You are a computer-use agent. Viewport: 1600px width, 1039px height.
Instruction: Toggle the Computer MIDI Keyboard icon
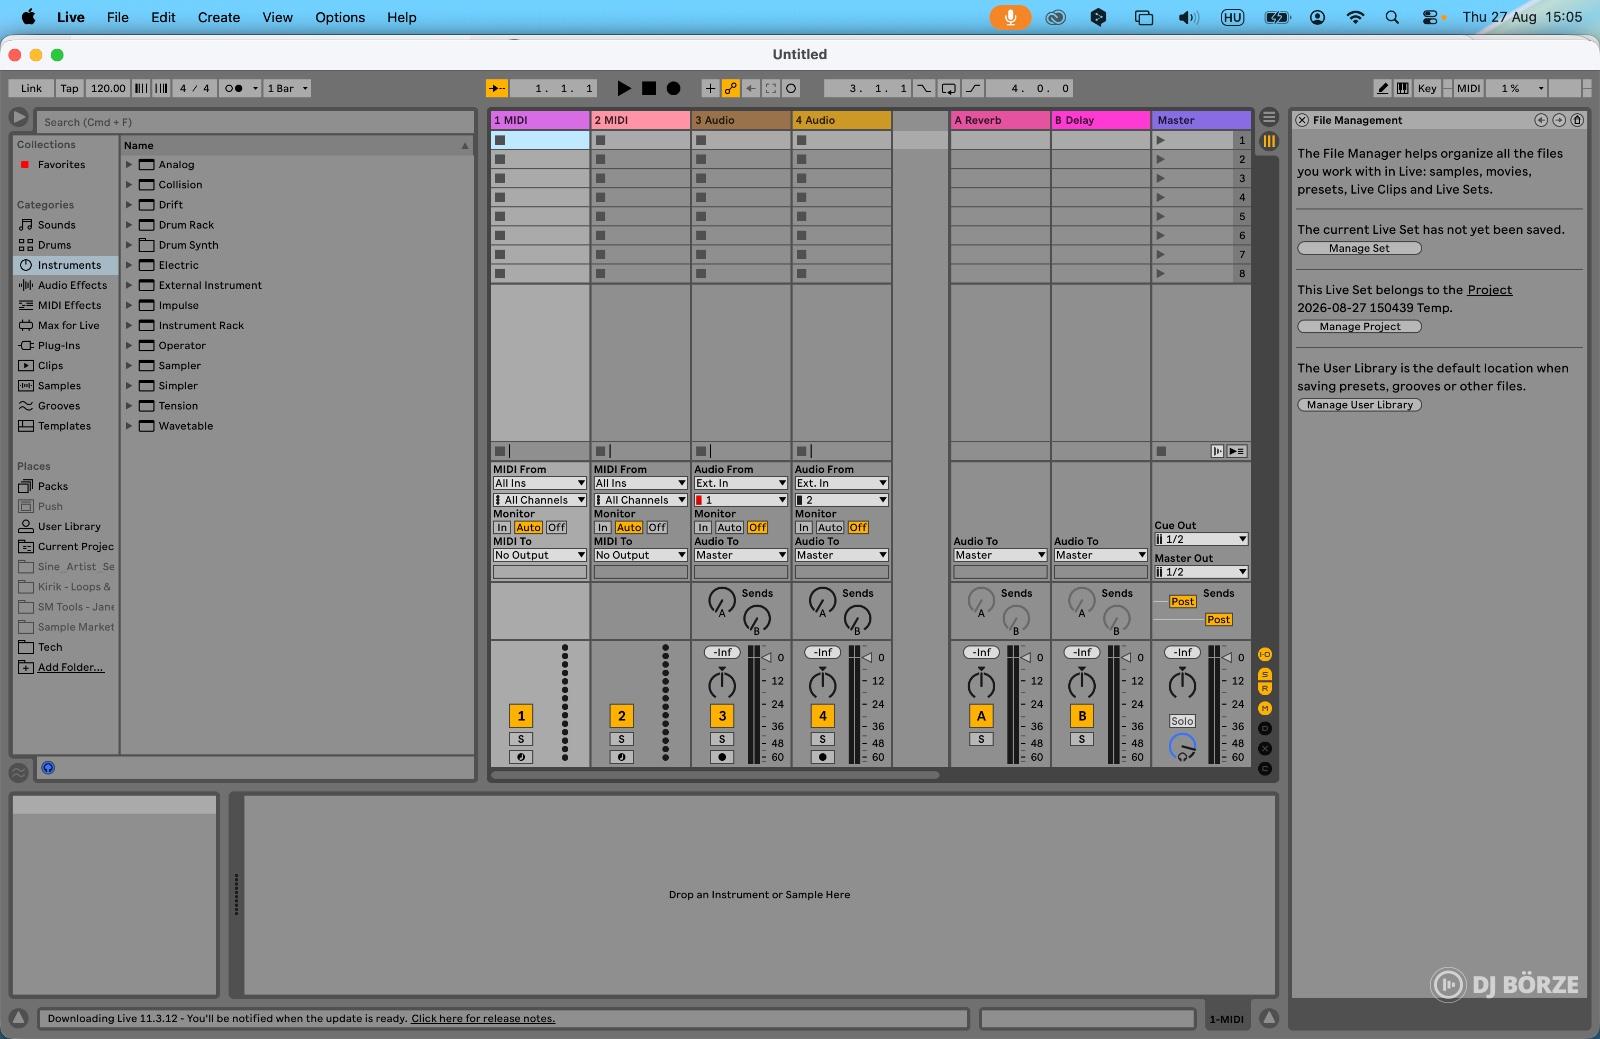coord(1403,88)
